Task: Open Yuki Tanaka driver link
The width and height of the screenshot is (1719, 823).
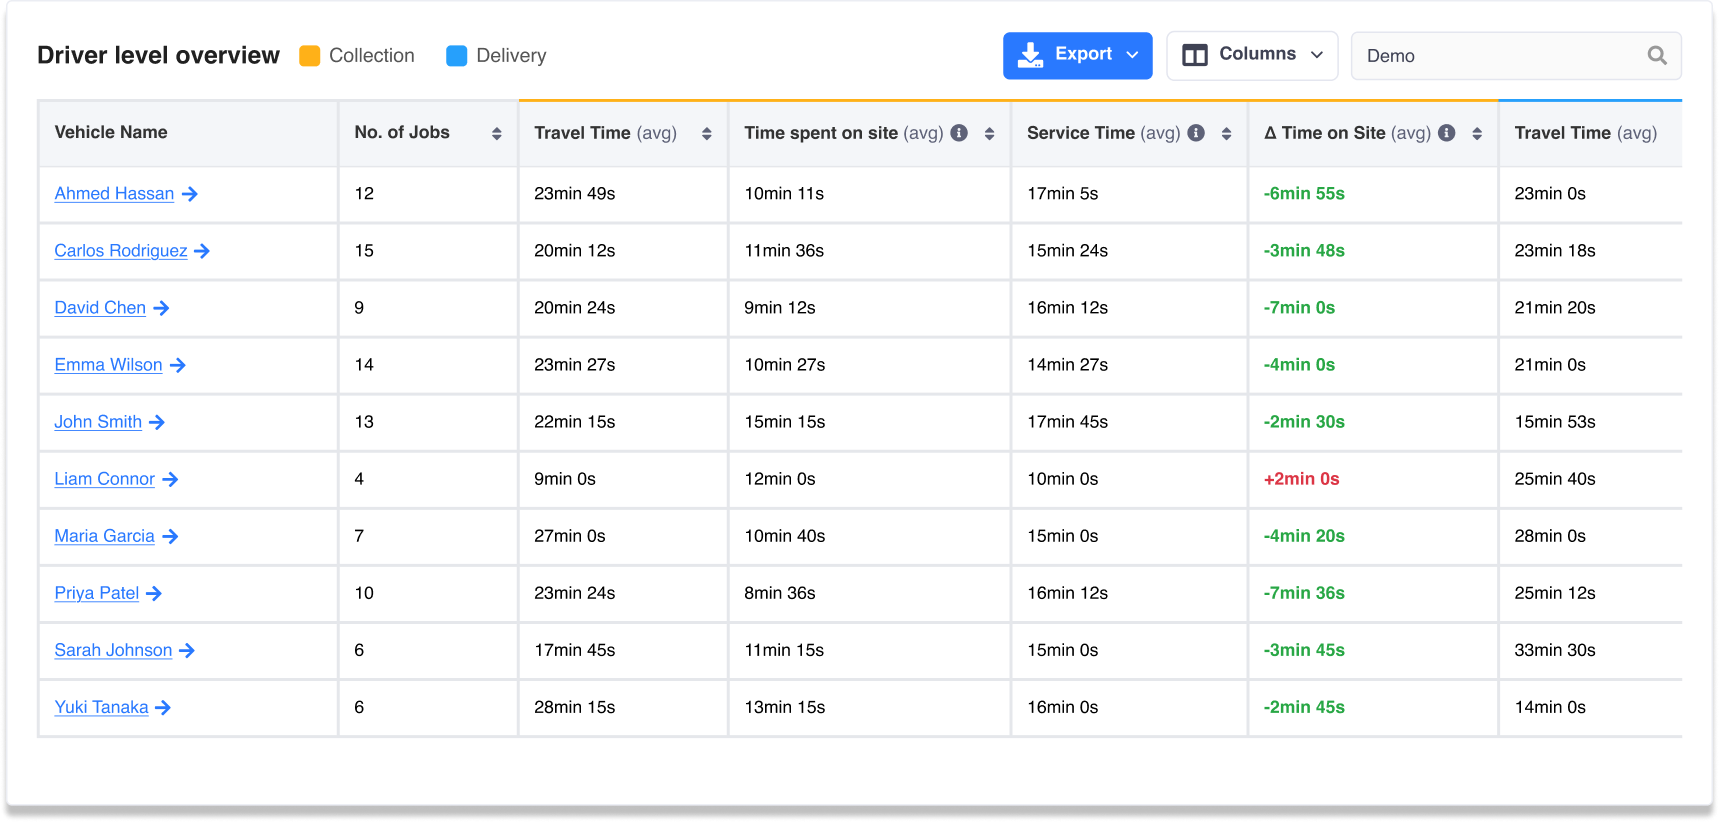Action: click(x=101, y=707)
